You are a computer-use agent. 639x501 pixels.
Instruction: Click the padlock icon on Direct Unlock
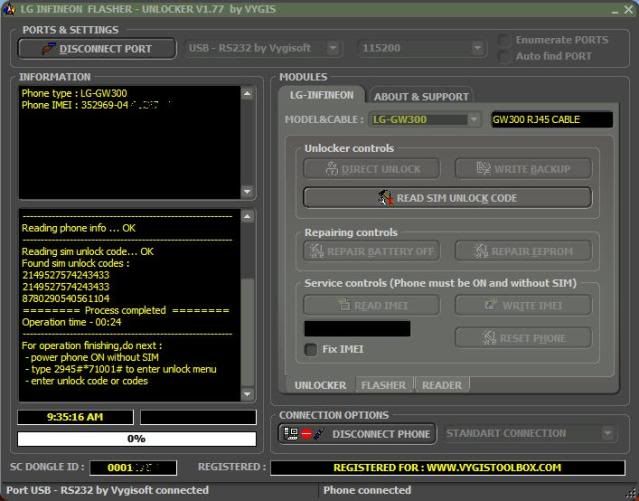point(332,168)
